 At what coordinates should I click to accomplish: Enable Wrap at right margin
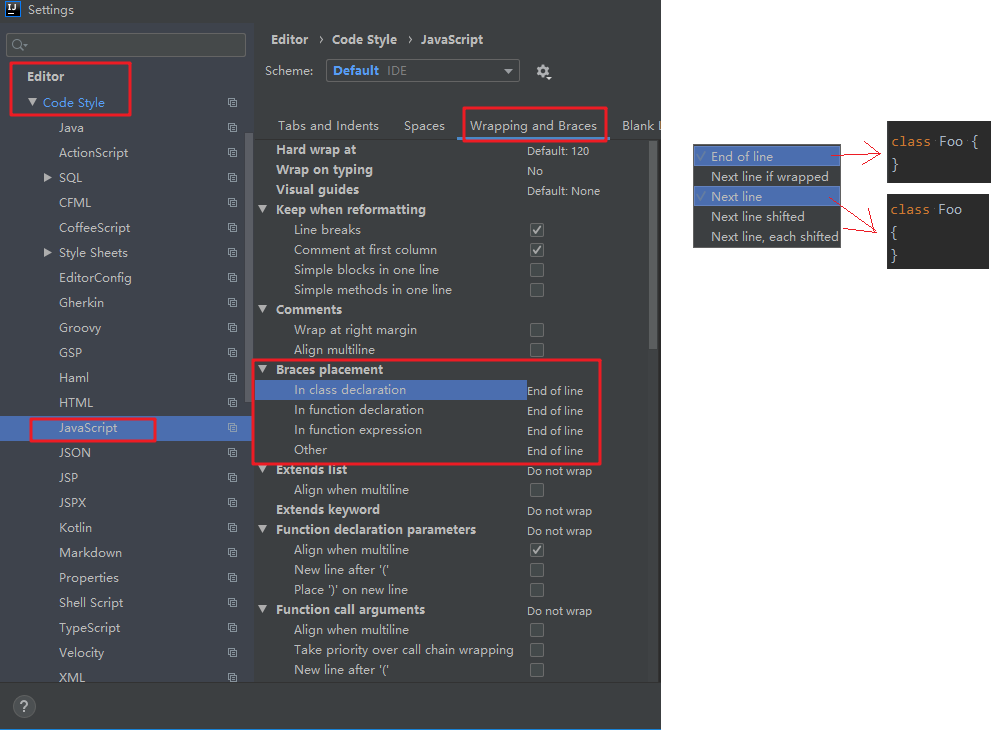pyautogui.click(x=537, y=330)
